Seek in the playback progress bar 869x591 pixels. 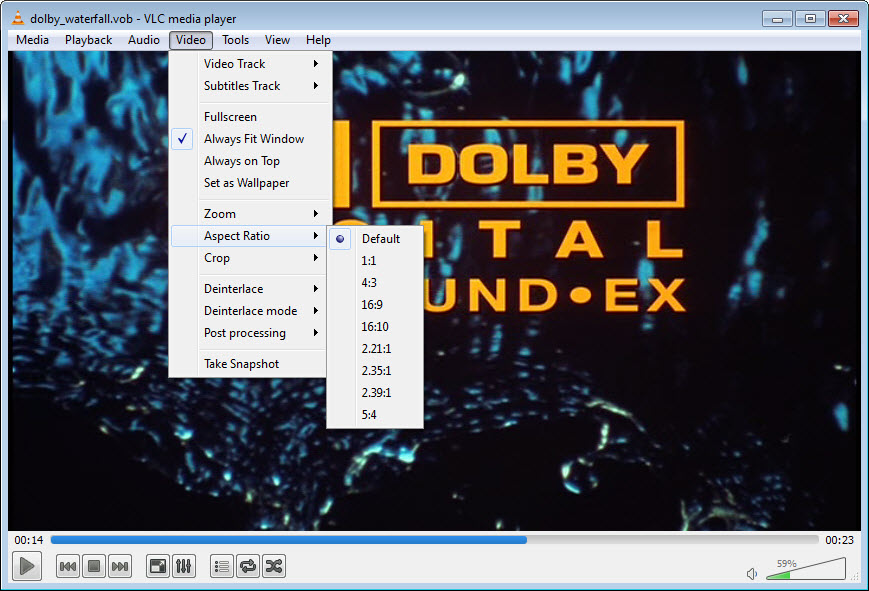[434, 539]
